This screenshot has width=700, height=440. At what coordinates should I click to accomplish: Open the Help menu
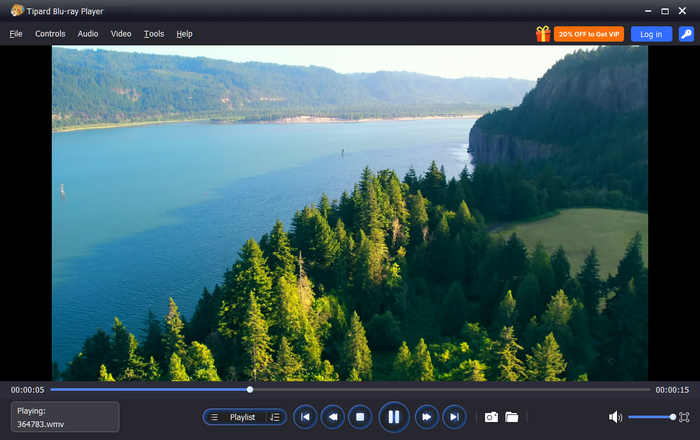coord(184,34)
